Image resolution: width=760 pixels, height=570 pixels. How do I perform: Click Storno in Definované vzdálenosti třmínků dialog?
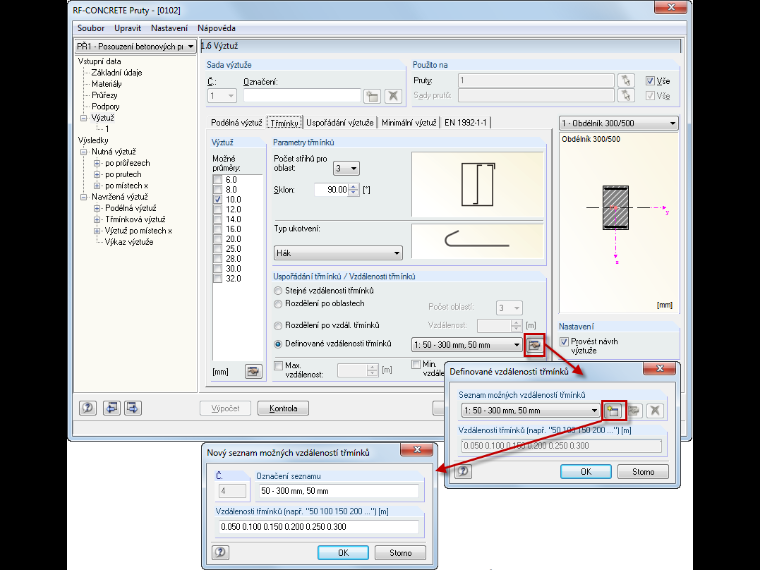point(643,472)
